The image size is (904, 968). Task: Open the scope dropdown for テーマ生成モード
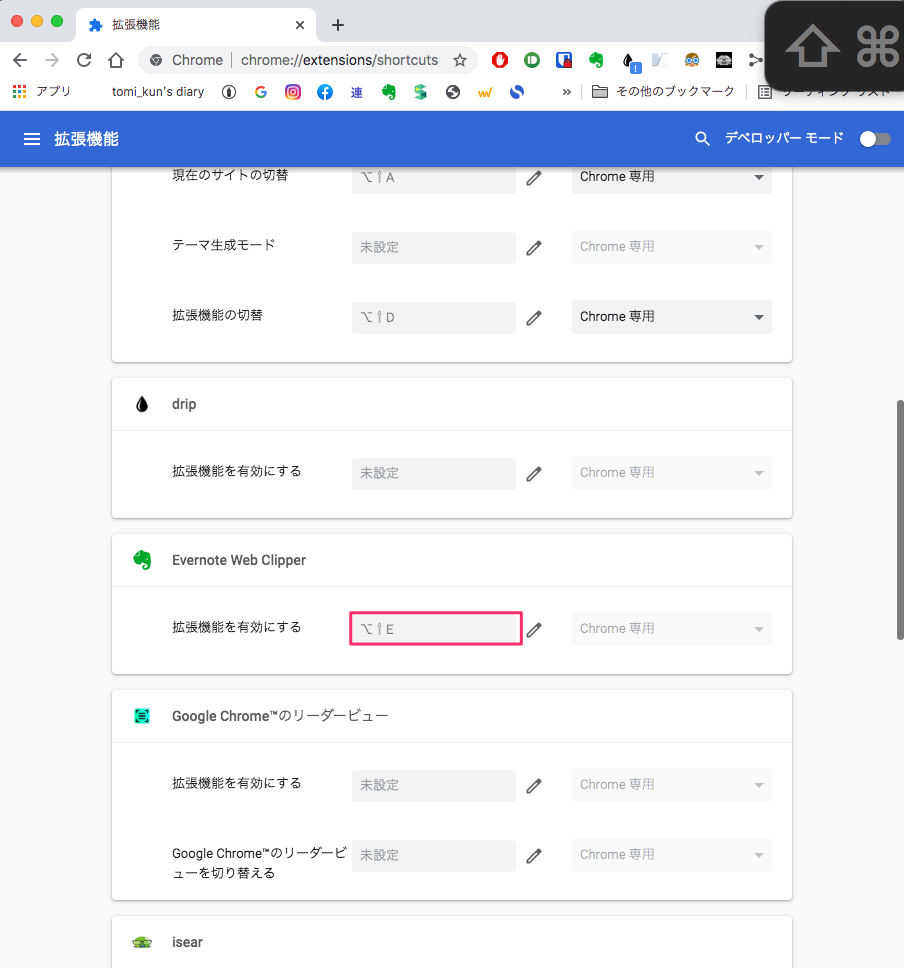[x=671, y=247]
